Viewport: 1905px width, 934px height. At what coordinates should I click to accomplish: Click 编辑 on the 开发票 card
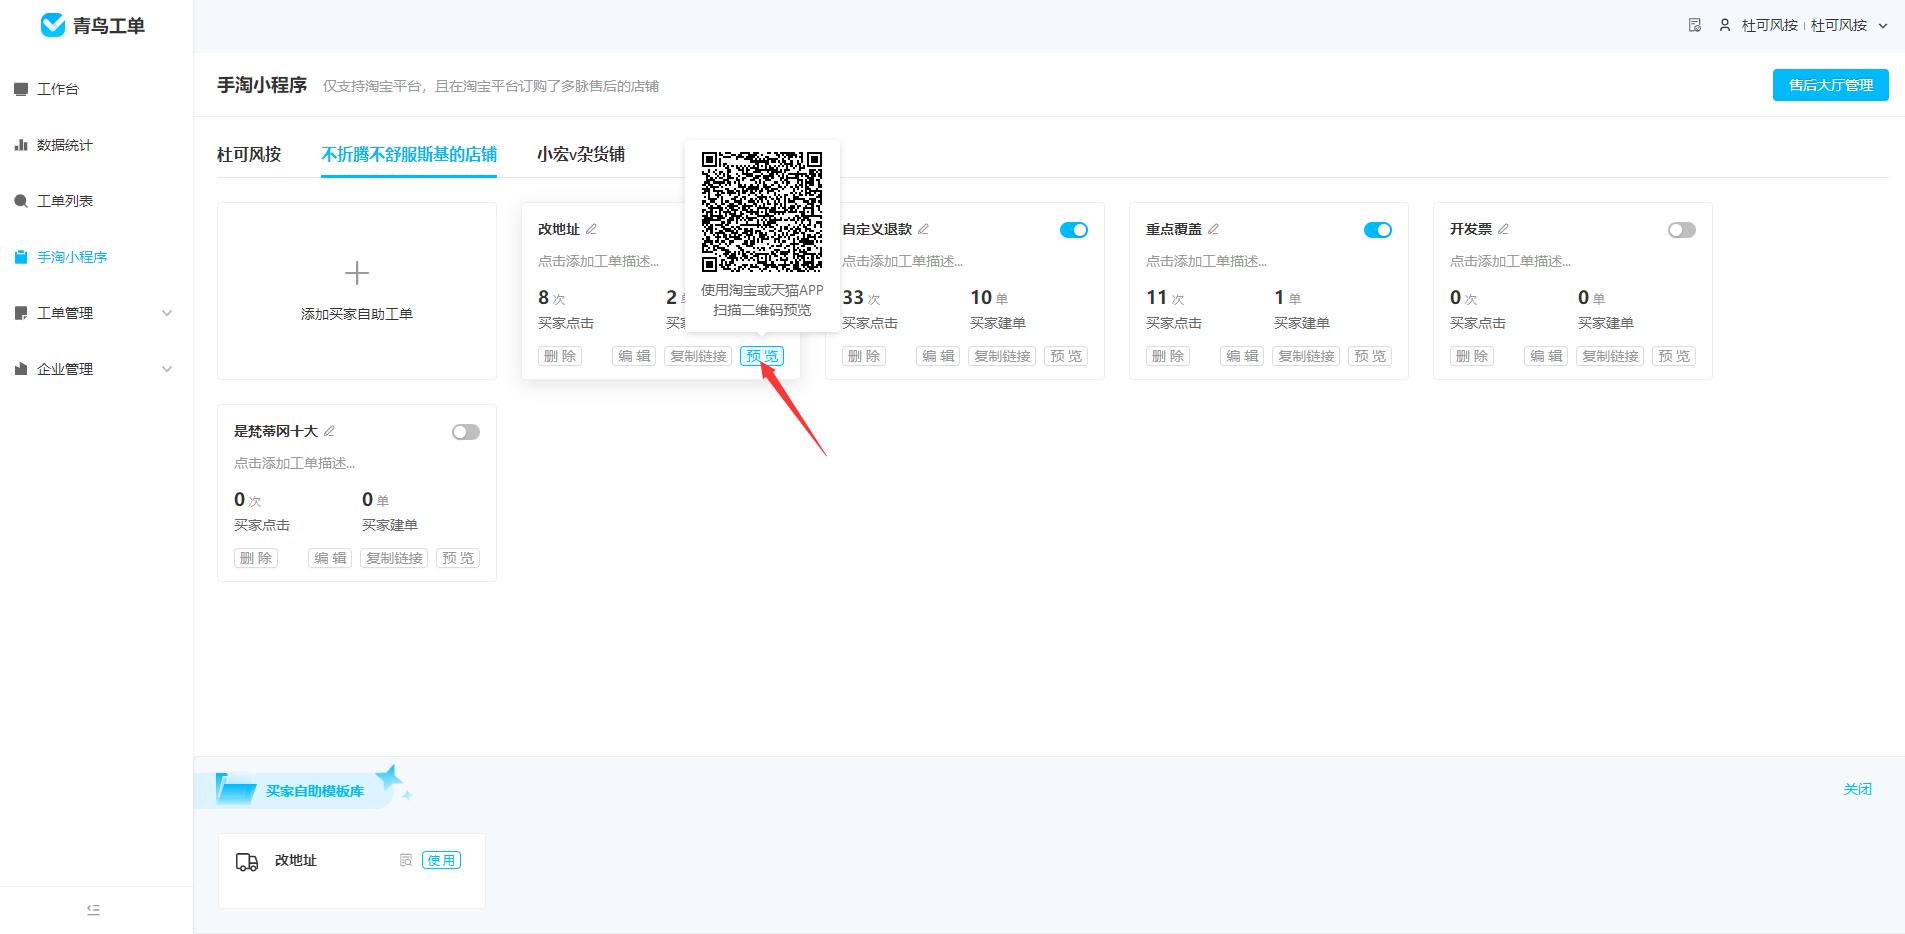click(x=1546, y=356)
